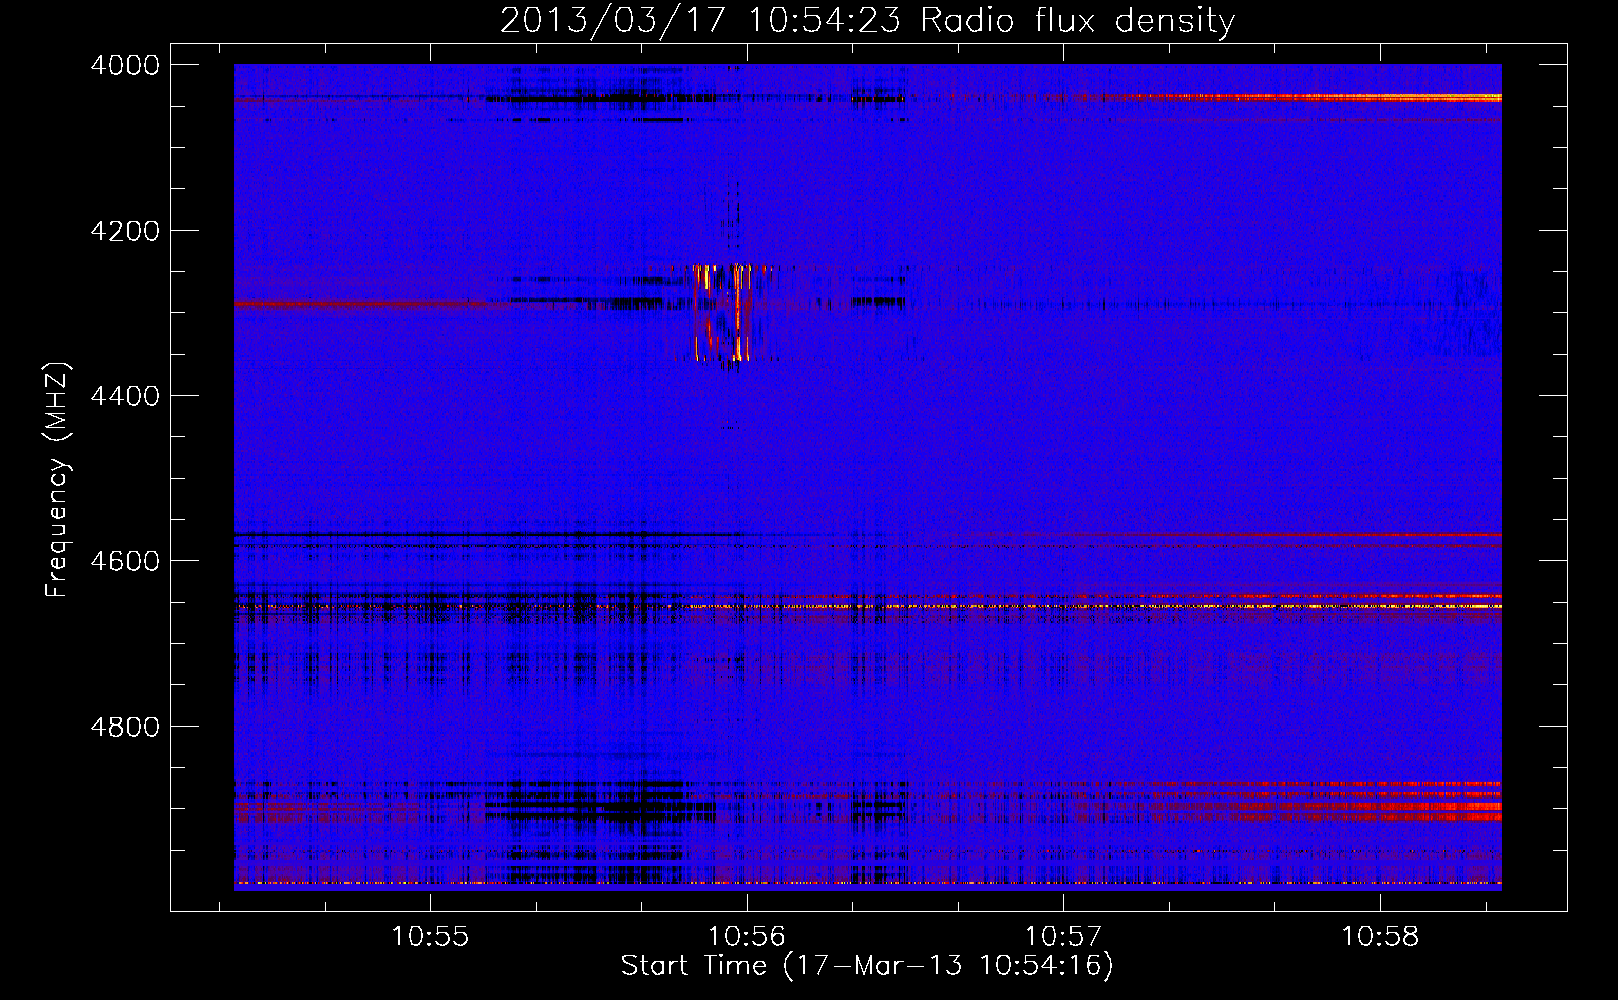The width and height of the screenshot is (1618, 1000).
Task: Click the 'Start Time (17-Mar-13 10:54:16)' label
Action: tap(867, 966)
